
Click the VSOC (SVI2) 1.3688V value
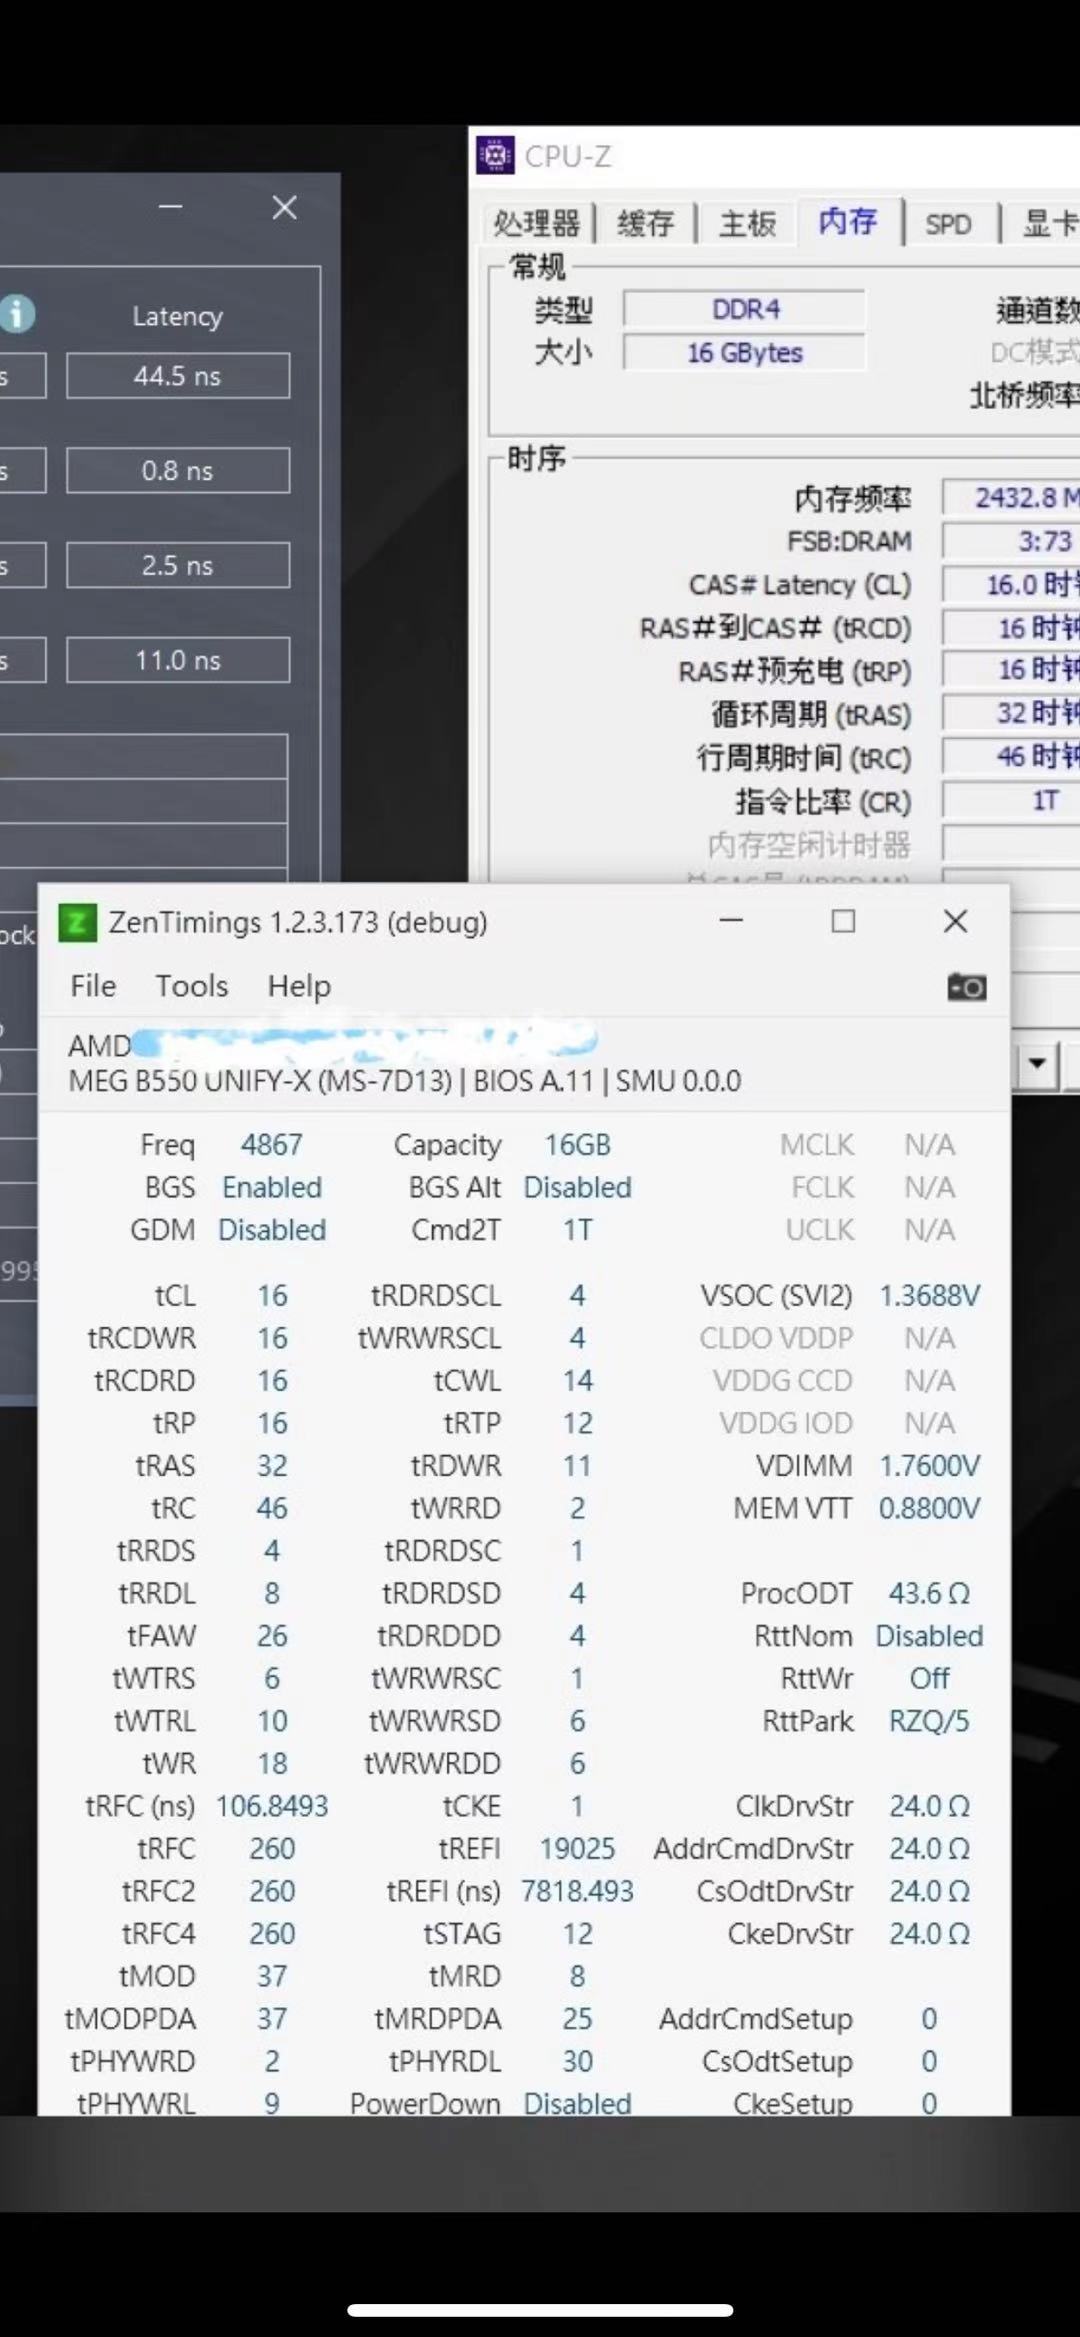pyautogui.click(x=929, y=1295)
